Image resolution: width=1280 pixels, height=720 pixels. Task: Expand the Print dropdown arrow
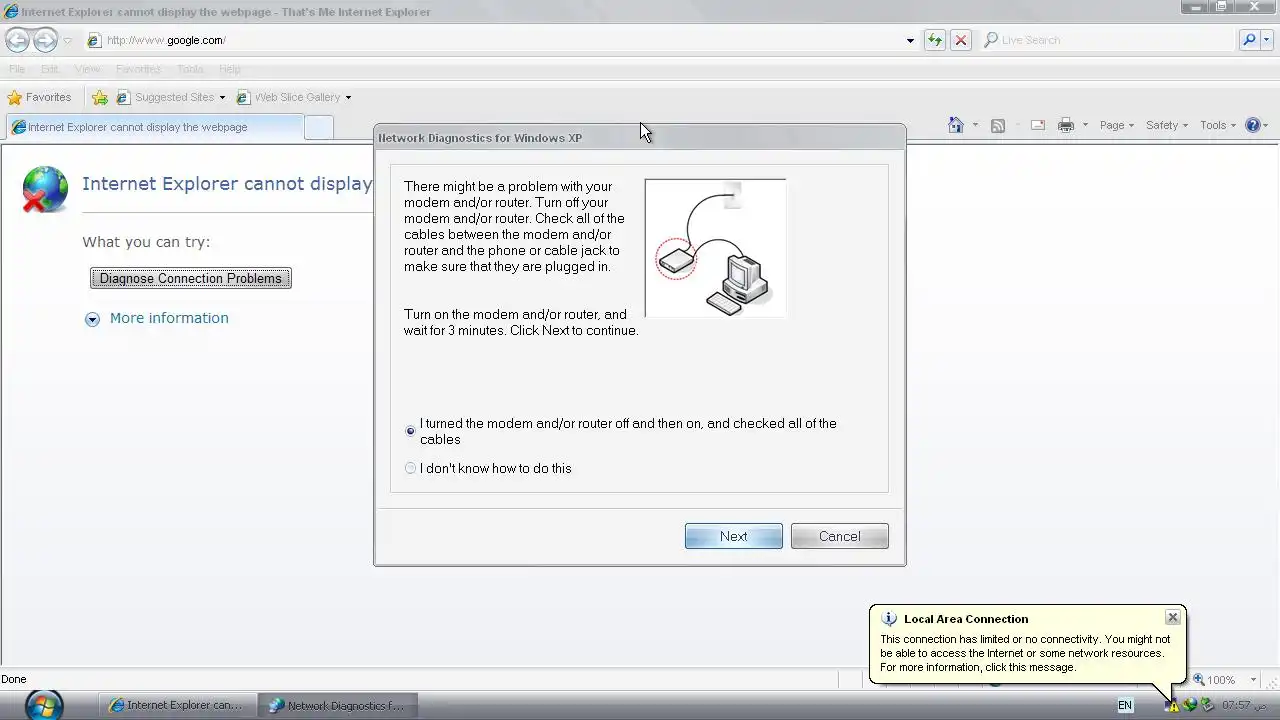1085,126
